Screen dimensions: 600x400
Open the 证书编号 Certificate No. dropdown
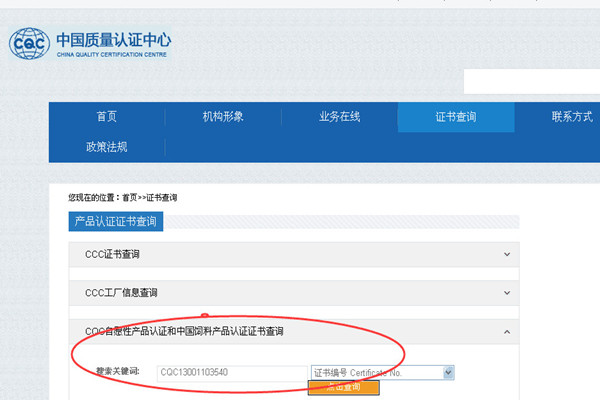coord(382,372)
